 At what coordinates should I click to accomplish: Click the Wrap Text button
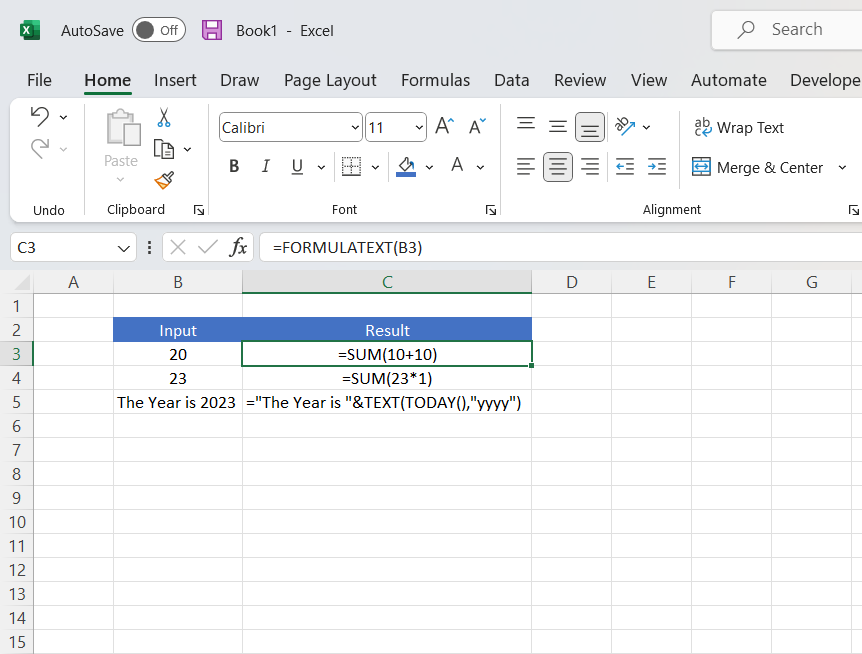[739, 127]
